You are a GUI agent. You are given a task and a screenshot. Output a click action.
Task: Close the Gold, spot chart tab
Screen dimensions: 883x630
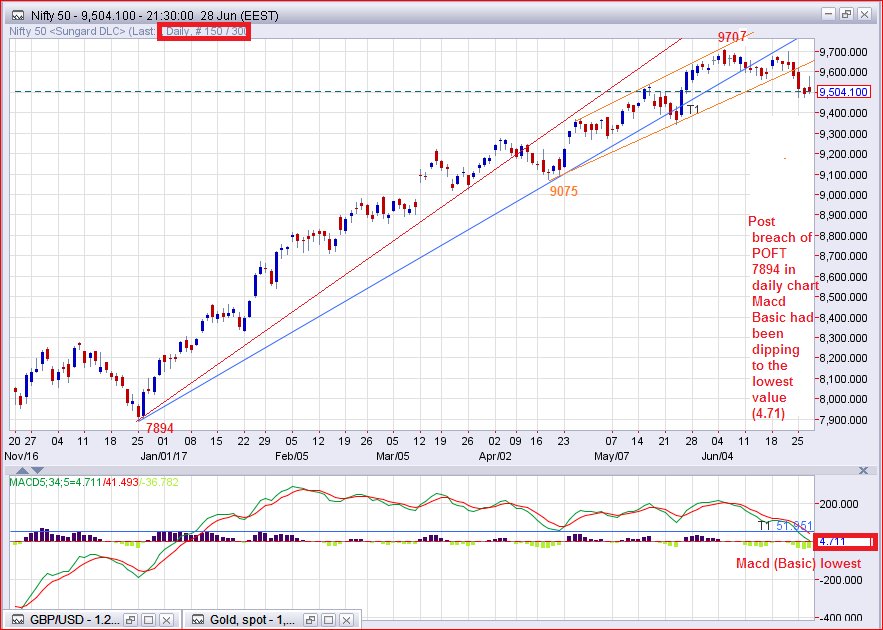(347, 620)
